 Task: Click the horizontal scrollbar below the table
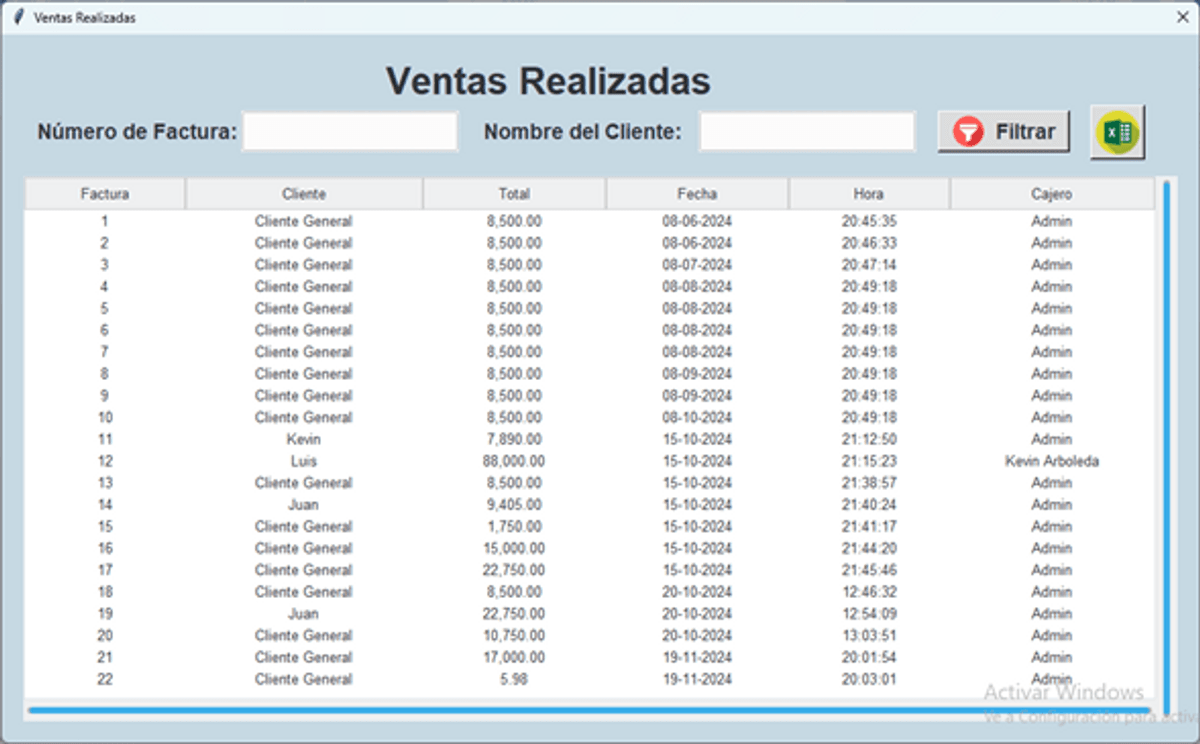click(590, 710)
